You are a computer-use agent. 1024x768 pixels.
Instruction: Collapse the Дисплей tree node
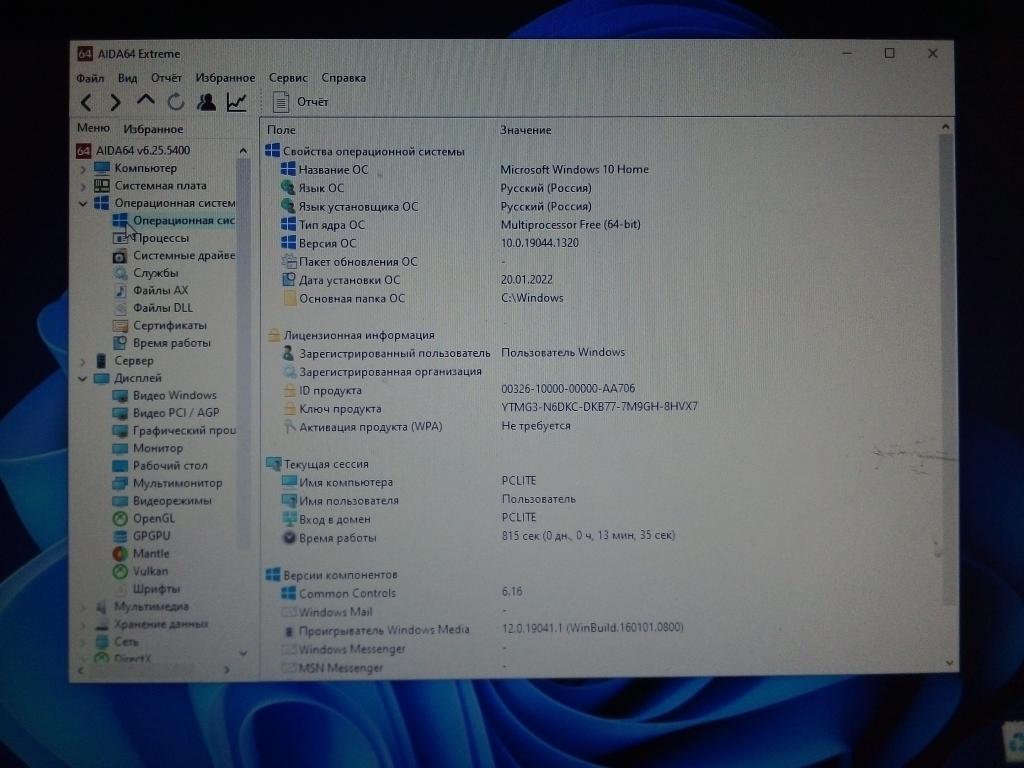pos(83,378)
